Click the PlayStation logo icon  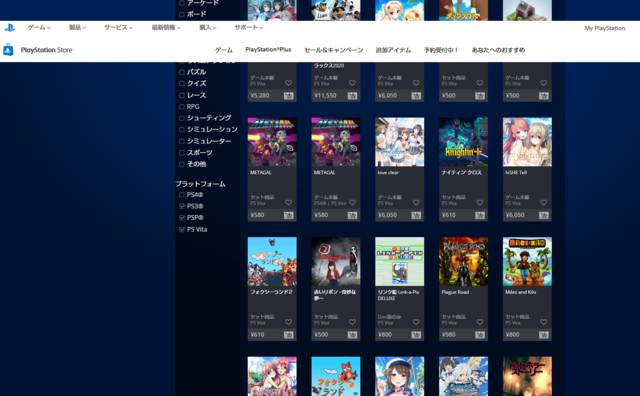tap(9, 28)
